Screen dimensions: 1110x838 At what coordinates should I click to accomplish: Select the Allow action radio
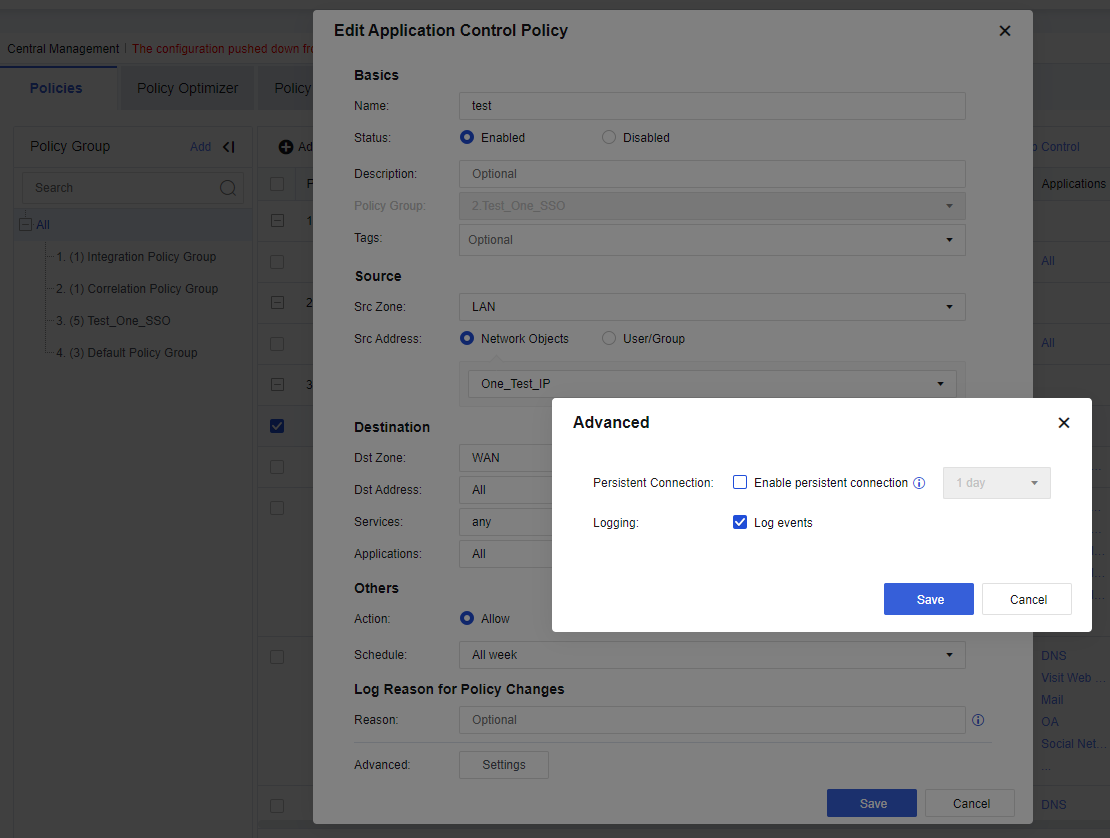click(467, 618)
